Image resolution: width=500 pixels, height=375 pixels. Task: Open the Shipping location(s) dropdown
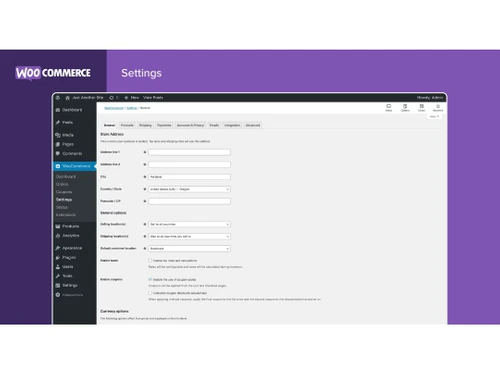pyautogui.click(x=189, y=236)
